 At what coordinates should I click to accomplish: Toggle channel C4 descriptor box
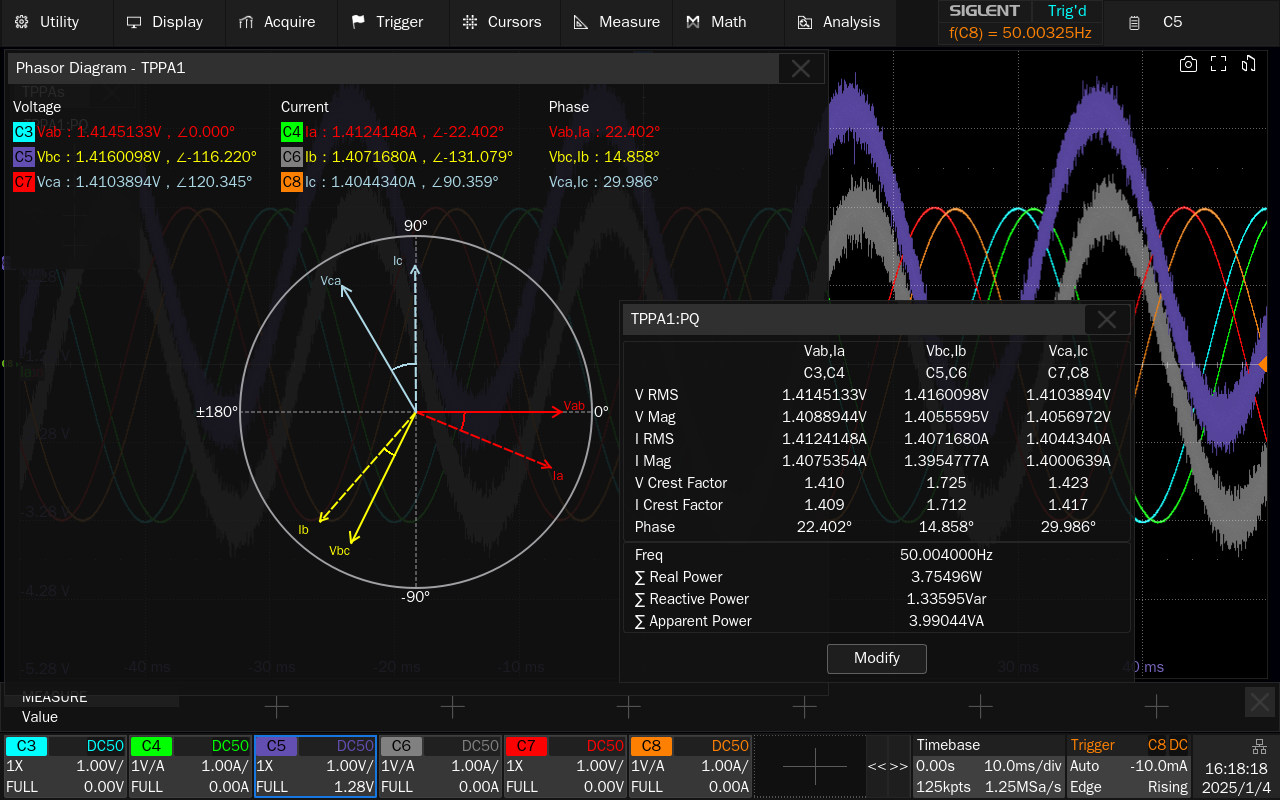[190, 766]
